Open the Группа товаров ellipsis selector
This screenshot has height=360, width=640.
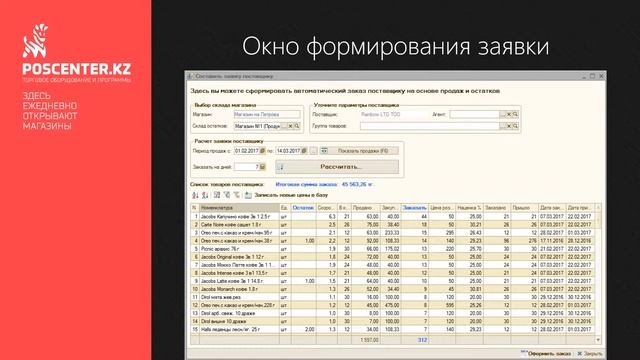point(503,126)
